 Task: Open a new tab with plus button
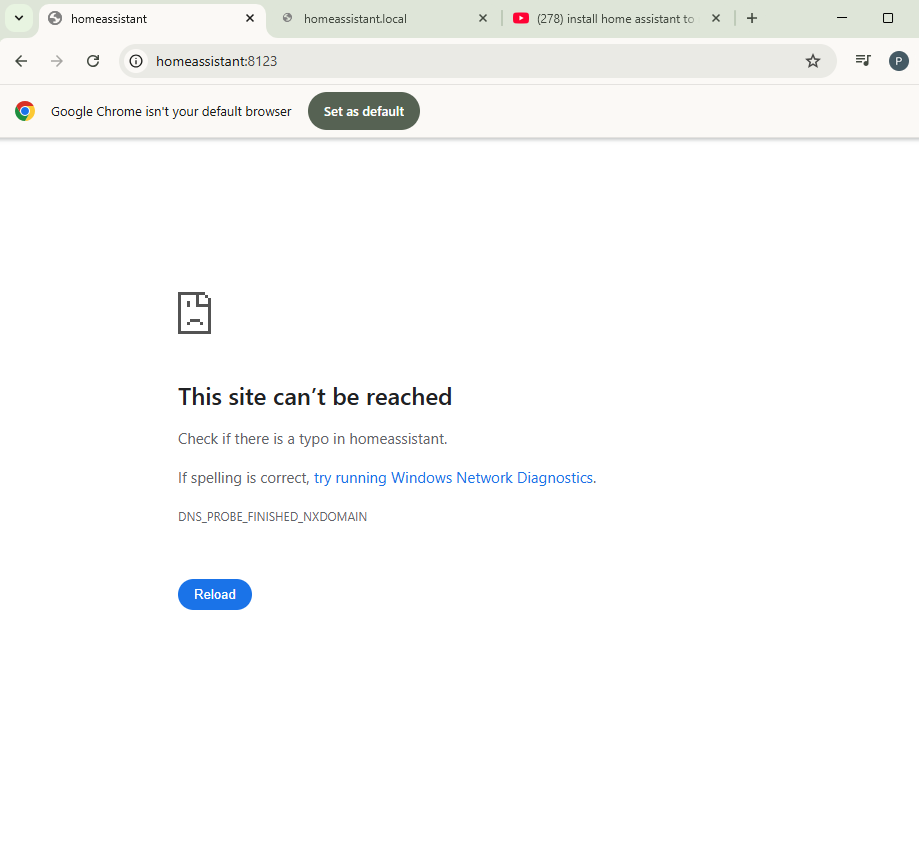coord(752,18)
